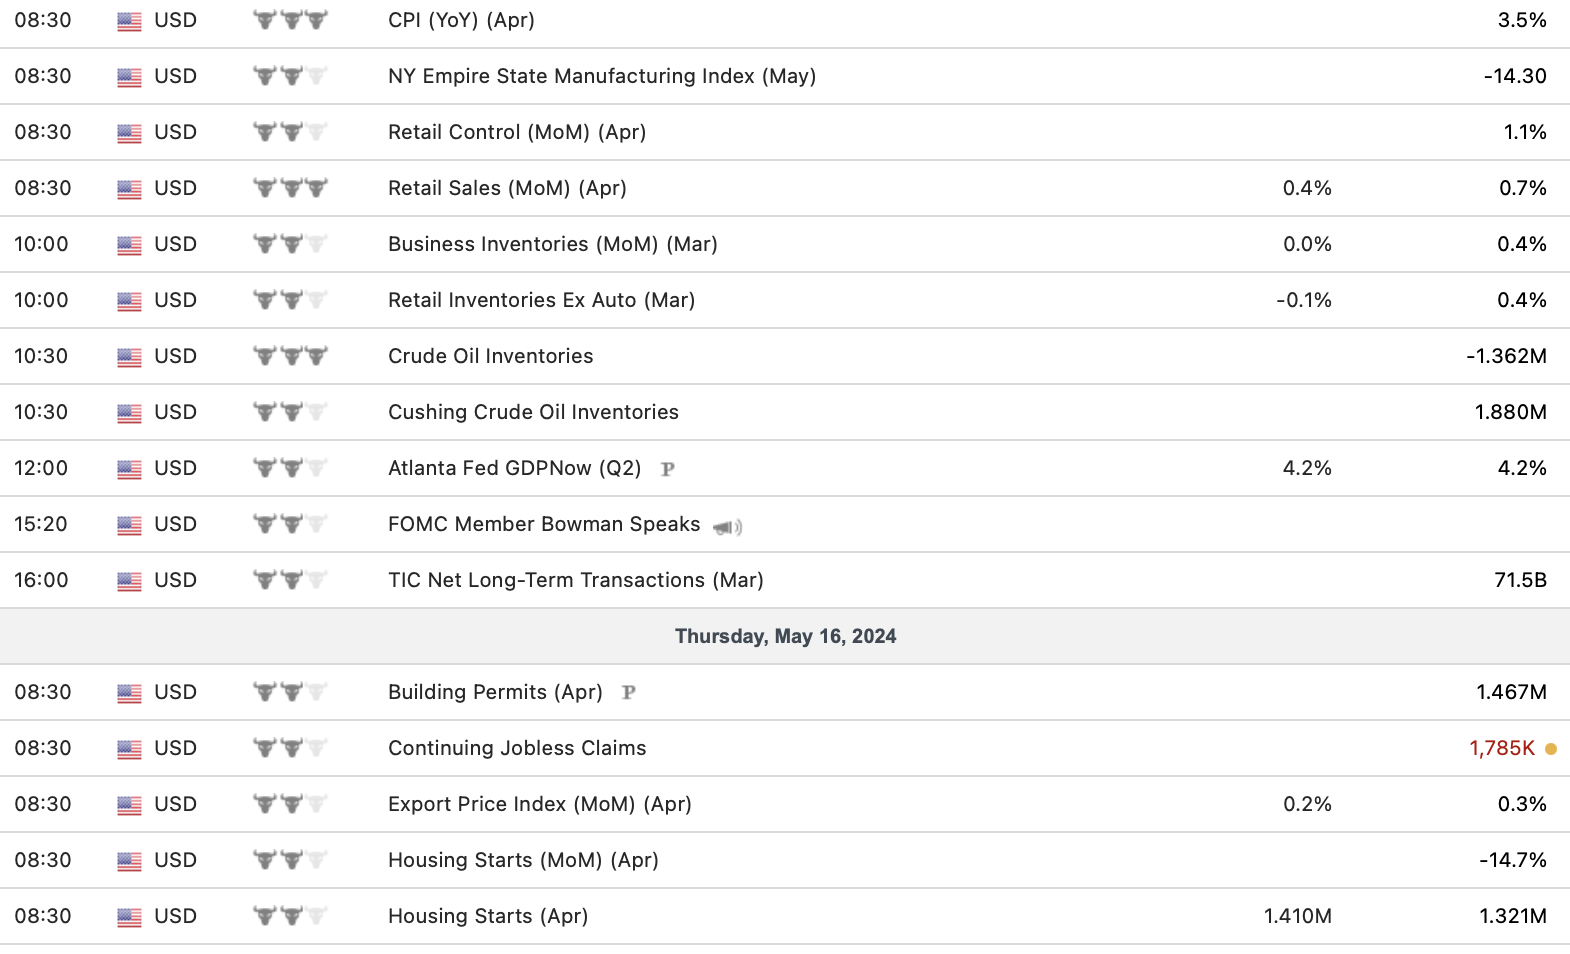Click the 1,785K Continuing Jobless Claims value
Image resolution: width=1570 pixels, height=954 pixels.
tap(1501, 748)
